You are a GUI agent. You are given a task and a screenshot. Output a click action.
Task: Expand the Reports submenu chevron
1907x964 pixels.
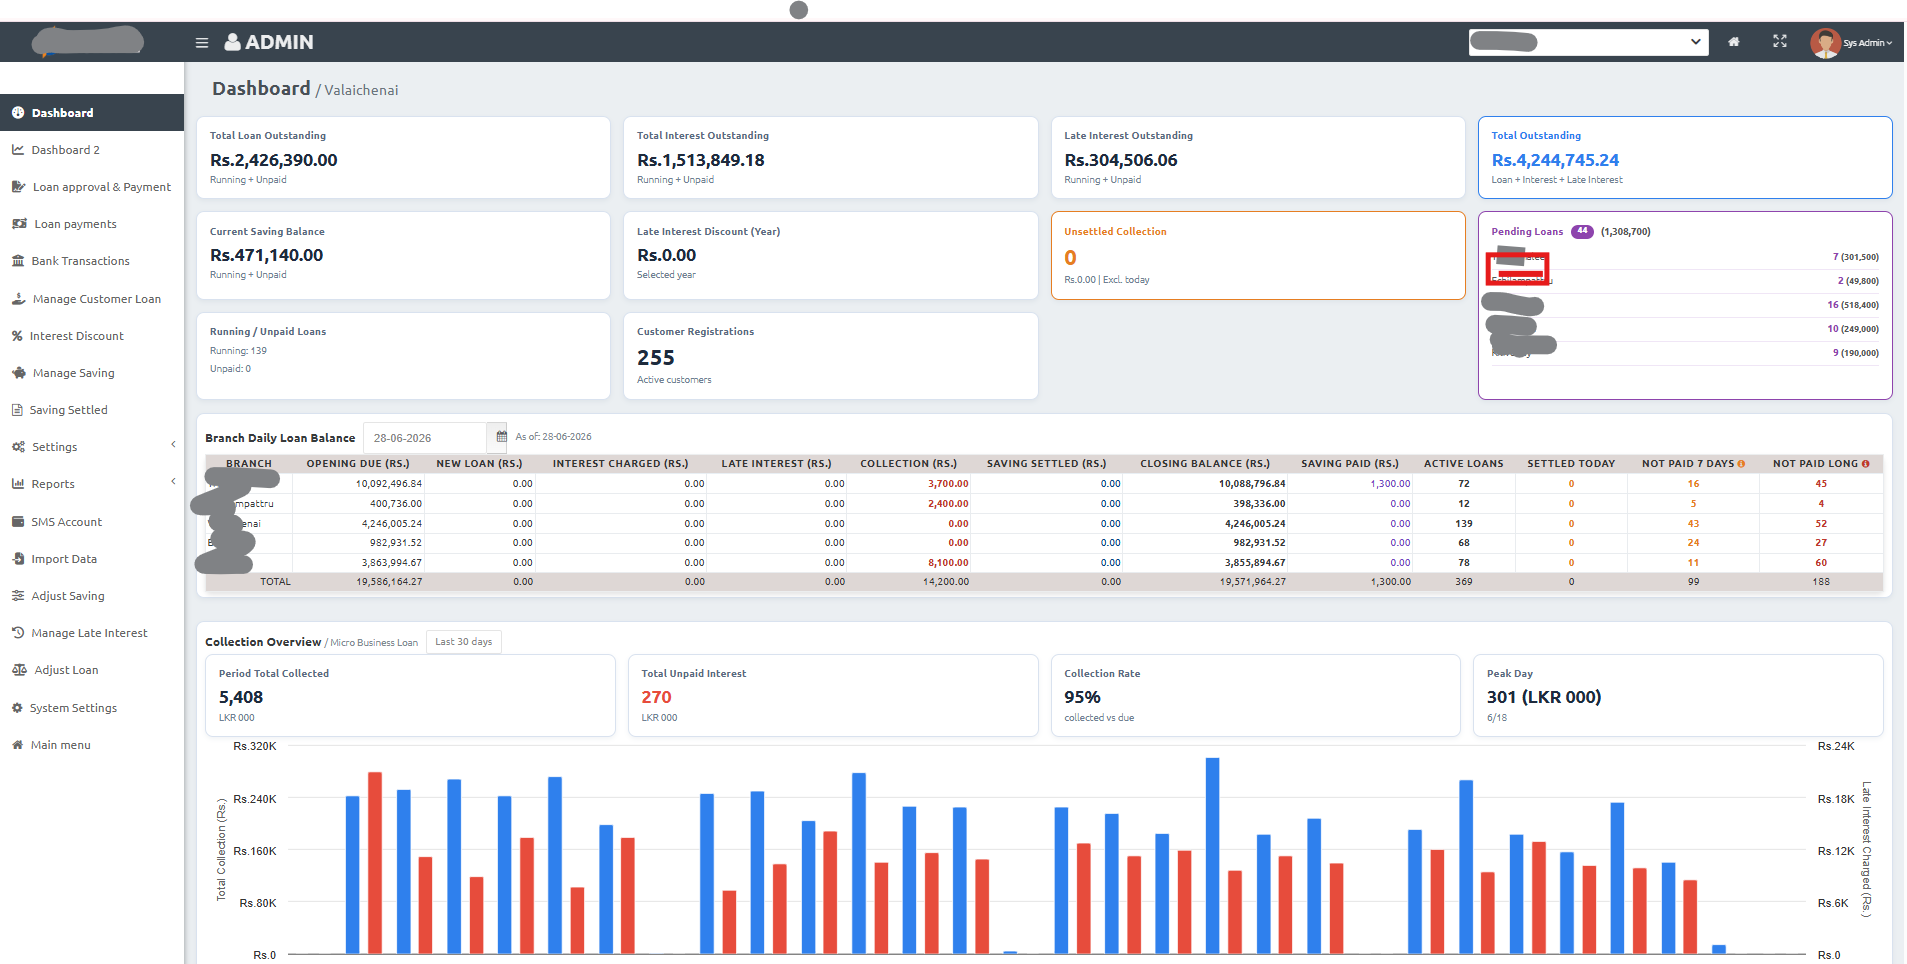point(173,482)
